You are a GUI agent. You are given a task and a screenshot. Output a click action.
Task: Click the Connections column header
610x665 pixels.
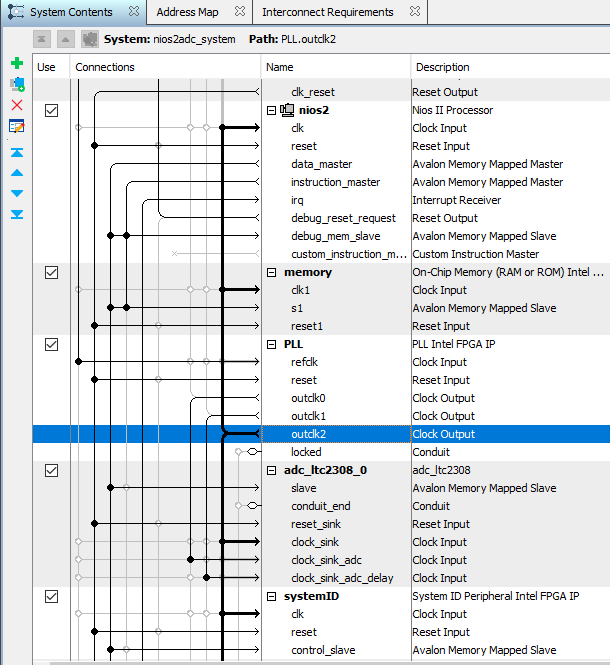click(166, 67)
